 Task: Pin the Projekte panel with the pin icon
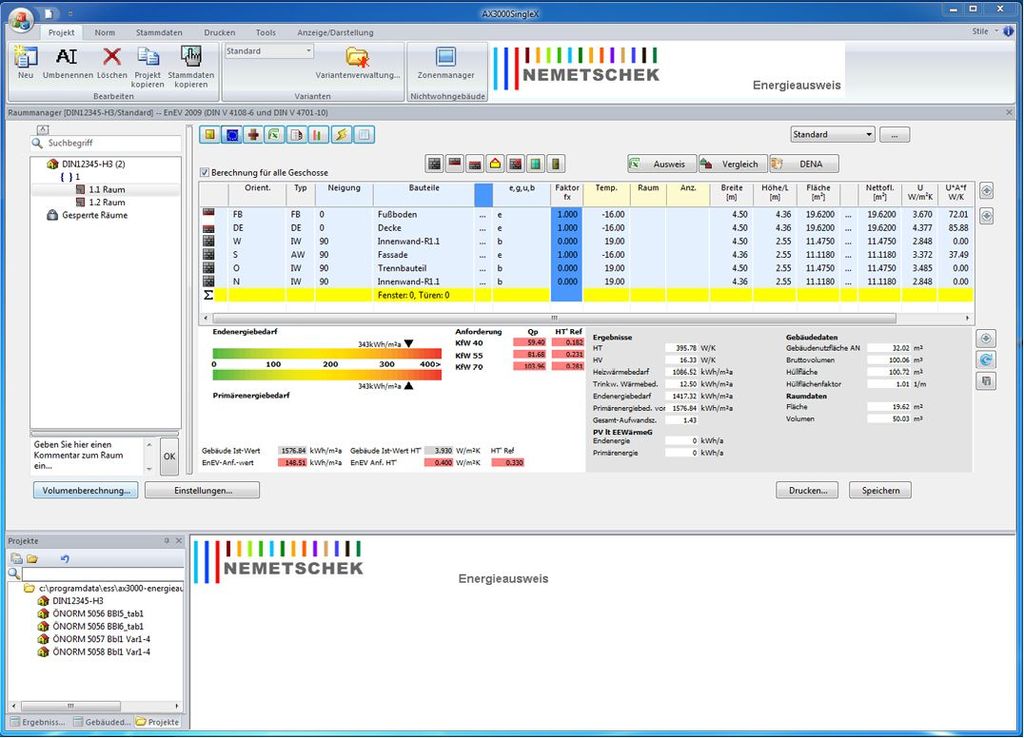[167, 541]
